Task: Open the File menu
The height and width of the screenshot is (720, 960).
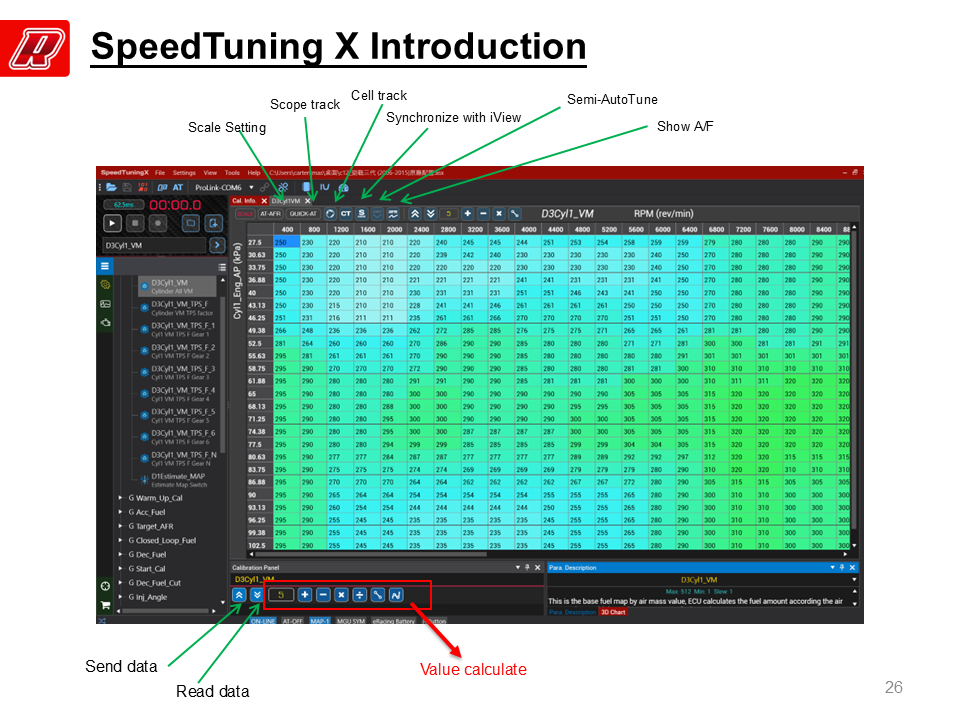Action: point(160,173)
